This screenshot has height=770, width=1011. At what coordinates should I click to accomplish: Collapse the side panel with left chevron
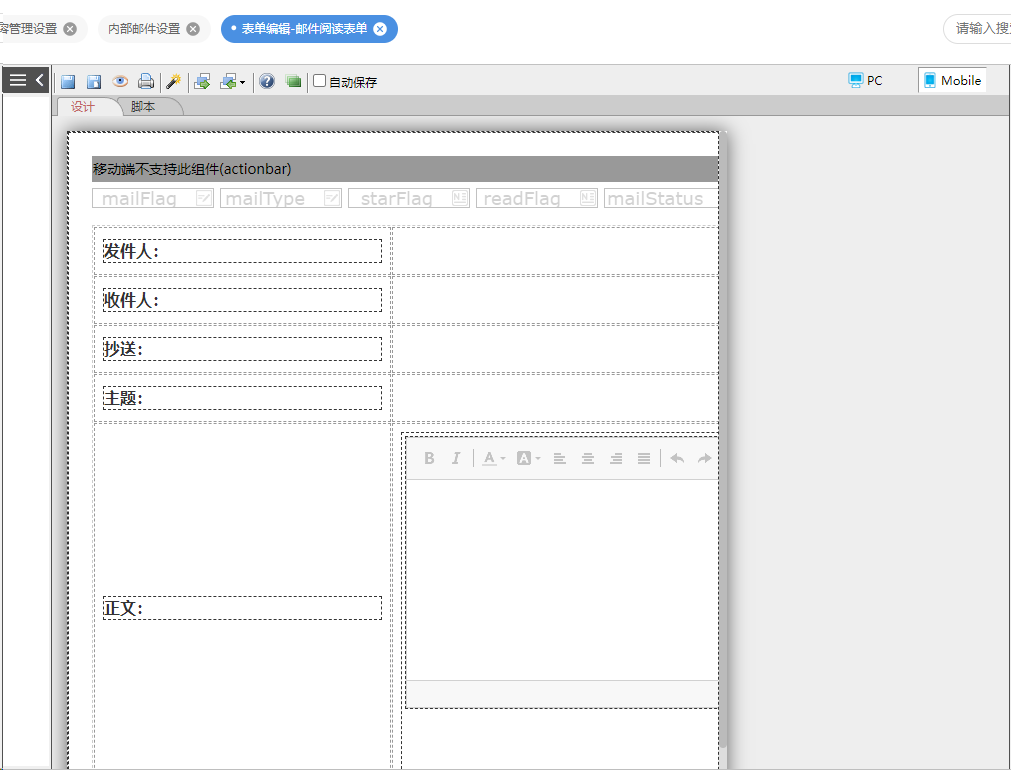40,80
